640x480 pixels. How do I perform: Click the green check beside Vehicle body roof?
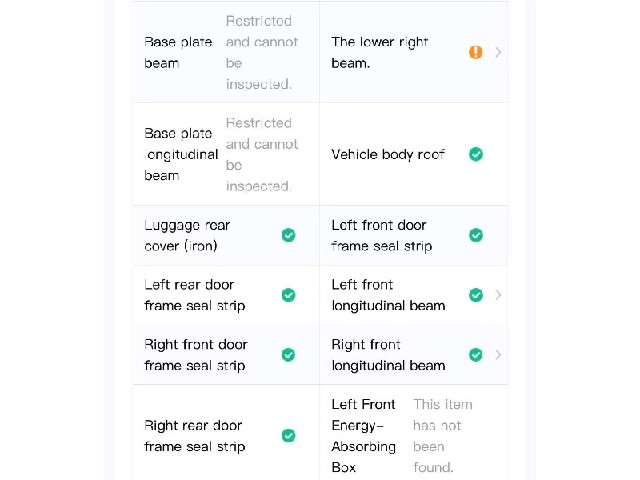(x=476, y=154)
